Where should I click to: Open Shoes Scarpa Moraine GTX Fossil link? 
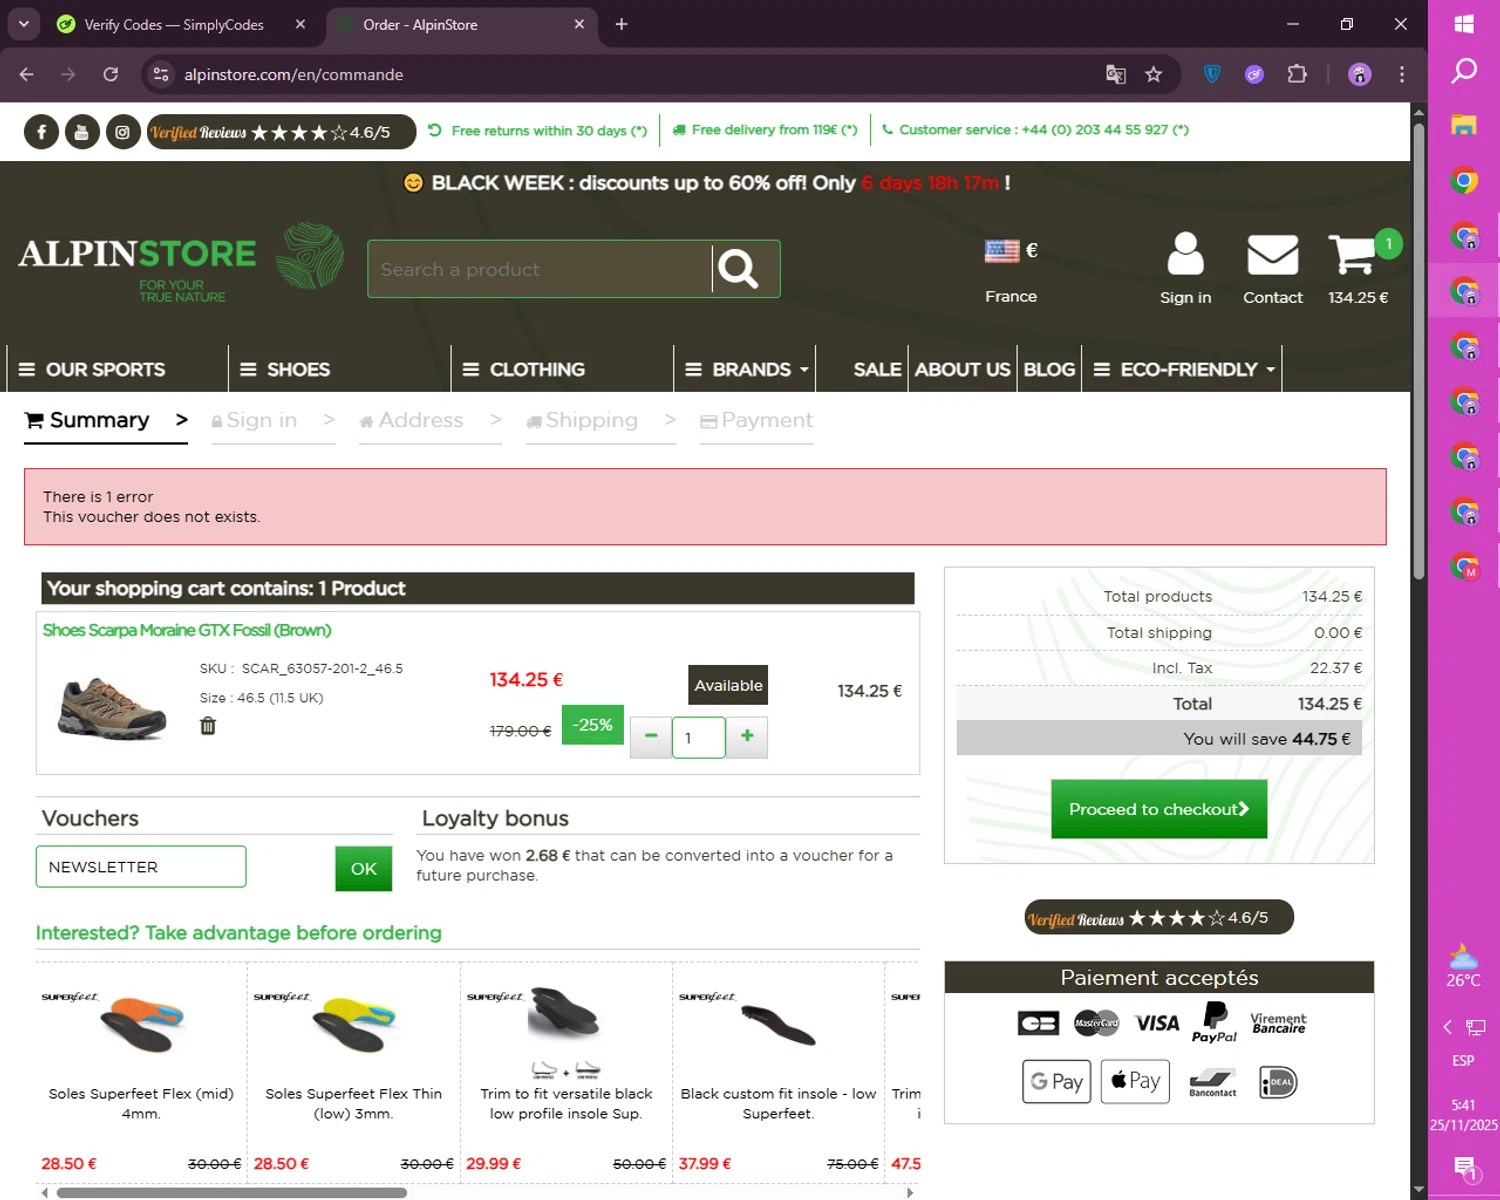tap(187, 630)
